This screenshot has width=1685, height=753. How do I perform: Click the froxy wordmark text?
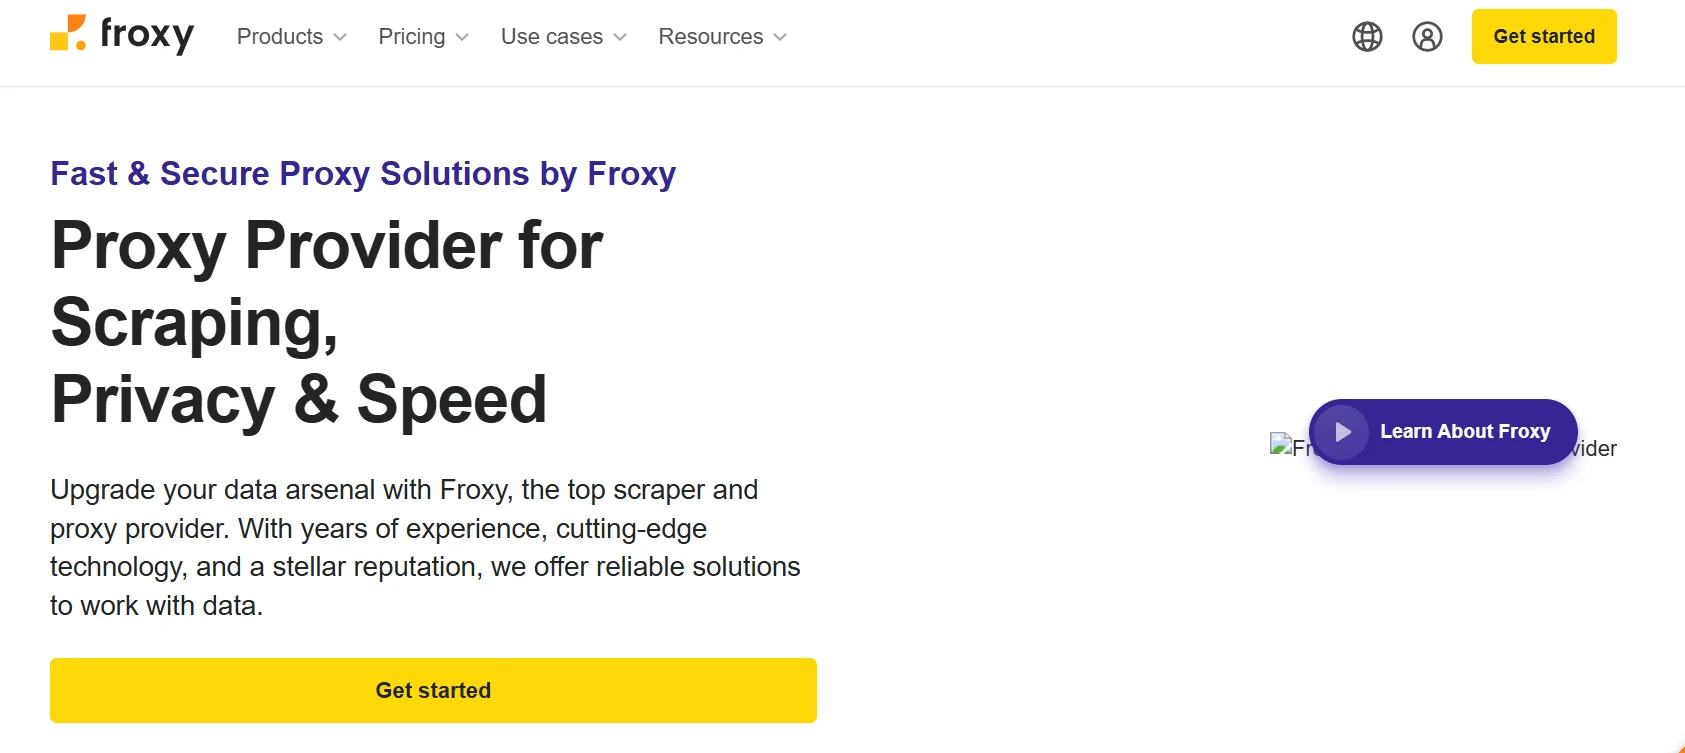(x=147, y=35)
